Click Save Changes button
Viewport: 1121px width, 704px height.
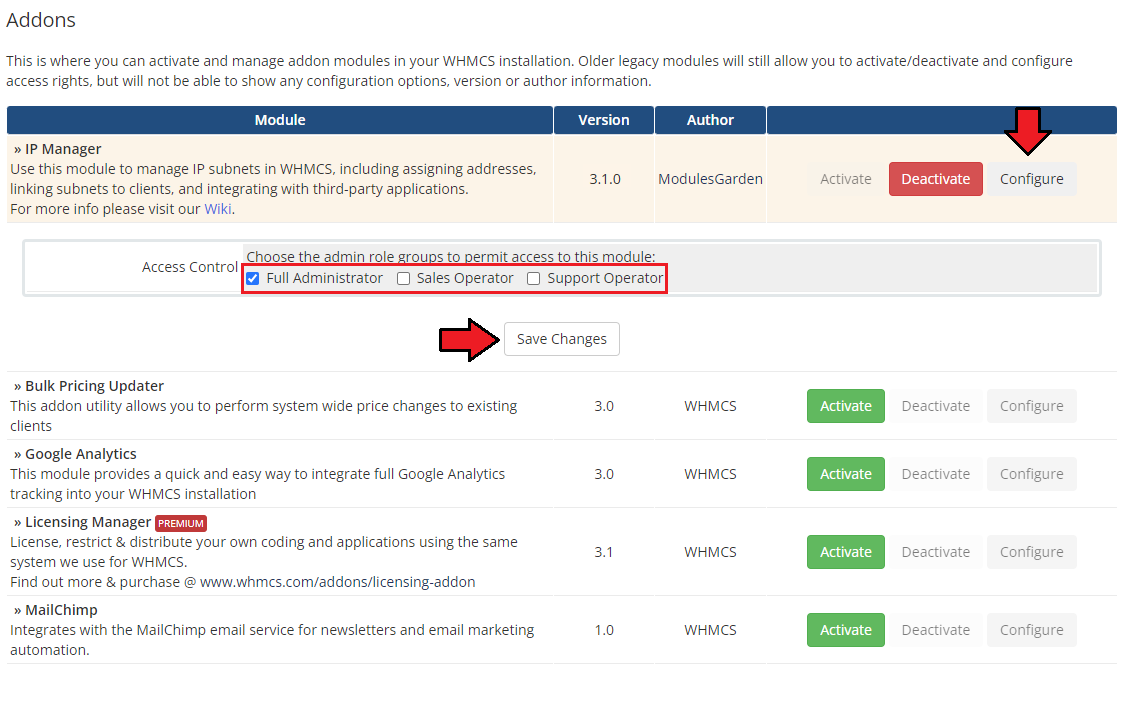[561, 339]
